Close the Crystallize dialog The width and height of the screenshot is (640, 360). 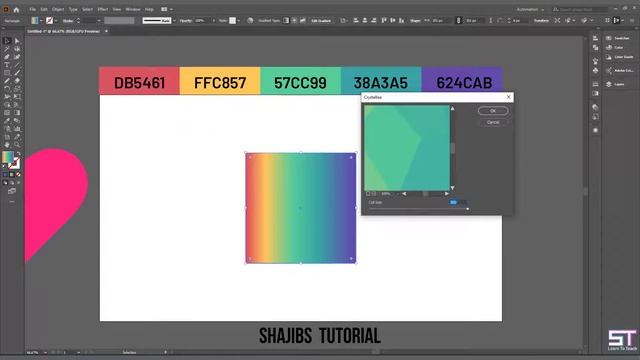[508, 97]
